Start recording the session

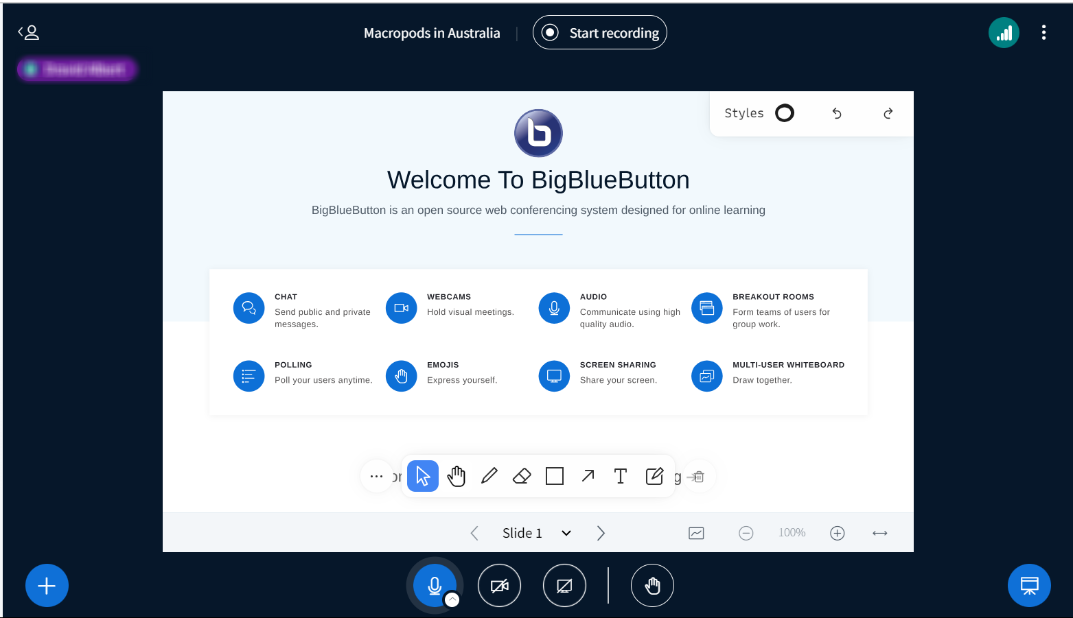(599, 33)
